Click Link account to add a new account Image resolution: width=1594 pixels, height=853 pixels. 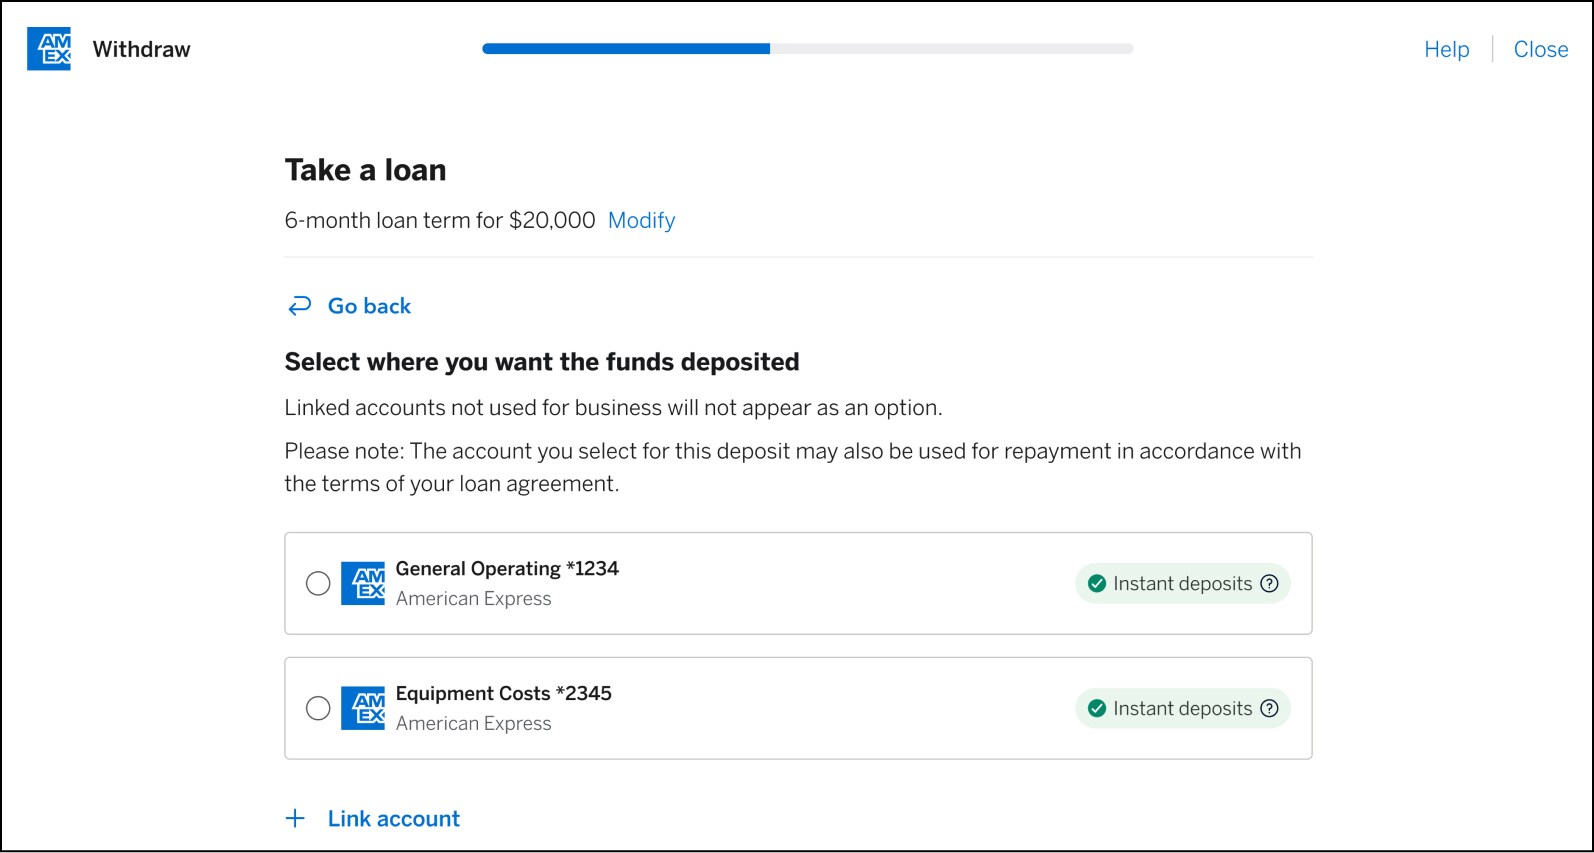click(392, 818)
